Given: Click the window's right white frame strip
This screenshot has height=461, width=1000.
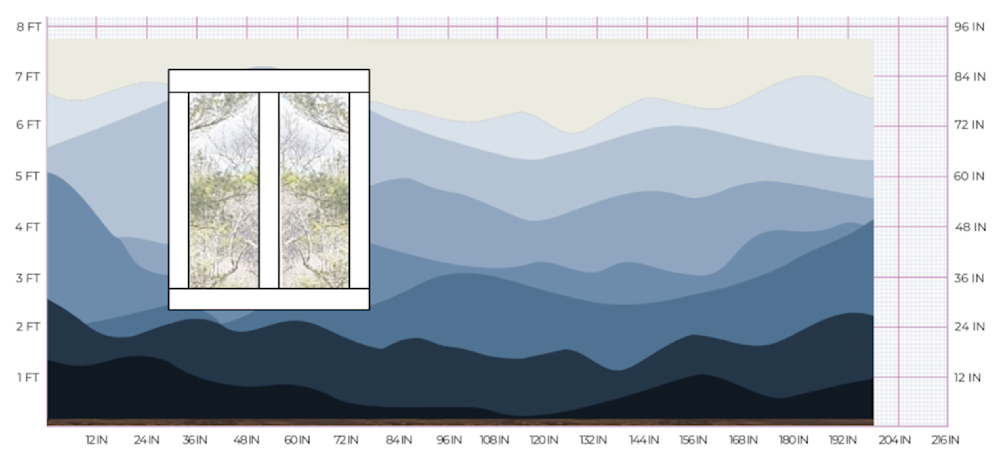Looking at the screenshot, I should coord(359,190).
